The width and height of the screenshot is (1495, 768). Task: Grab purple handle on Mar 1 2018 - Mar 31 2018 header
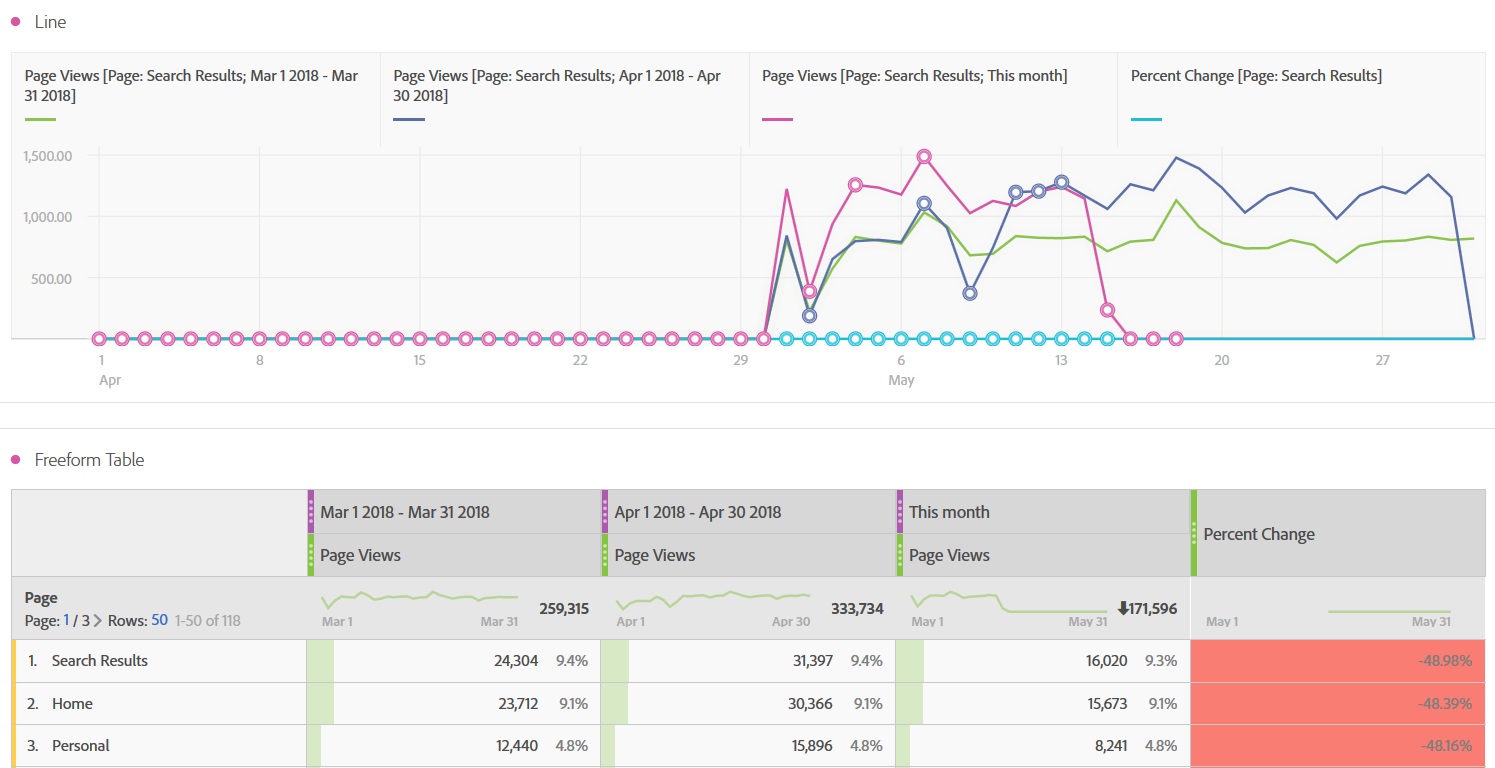pos(311,511)
